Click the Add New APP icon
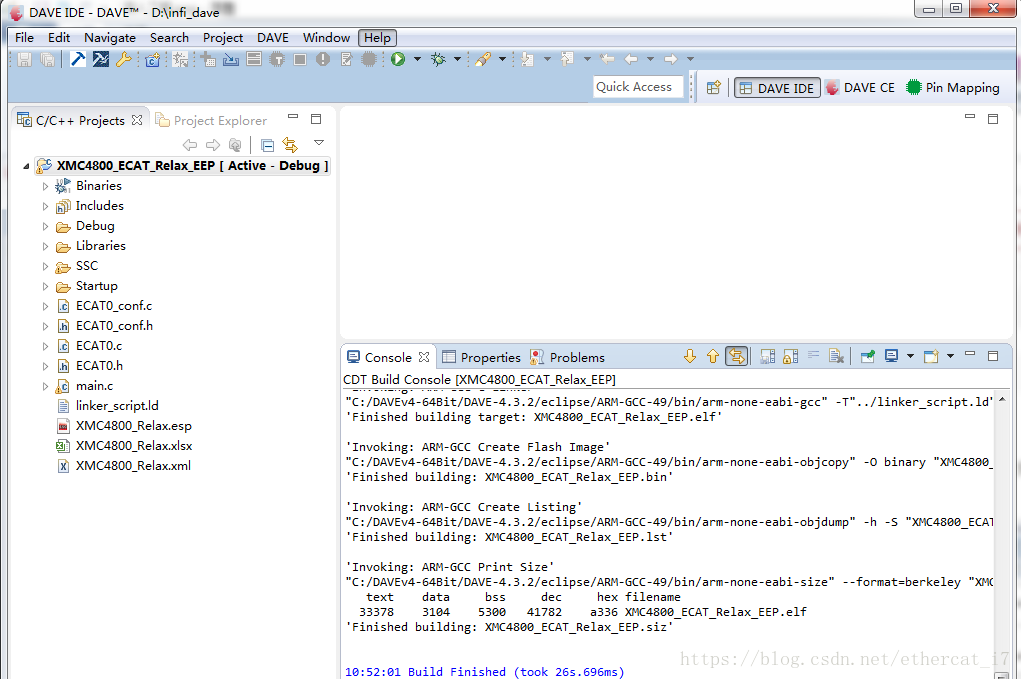This screenshot has height=679, width=1021. click(x=208, y=60)
